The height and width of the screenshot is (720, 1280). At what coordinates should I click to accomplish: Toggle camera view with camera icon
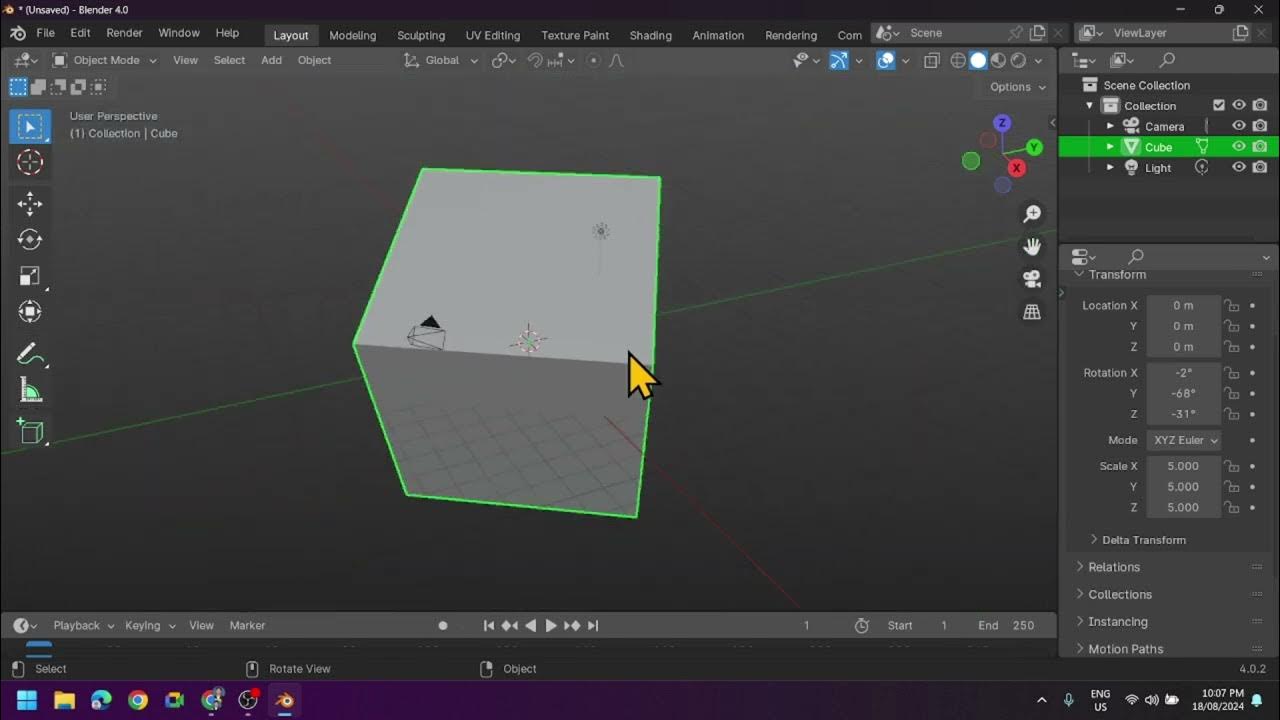coord(1032,279)
